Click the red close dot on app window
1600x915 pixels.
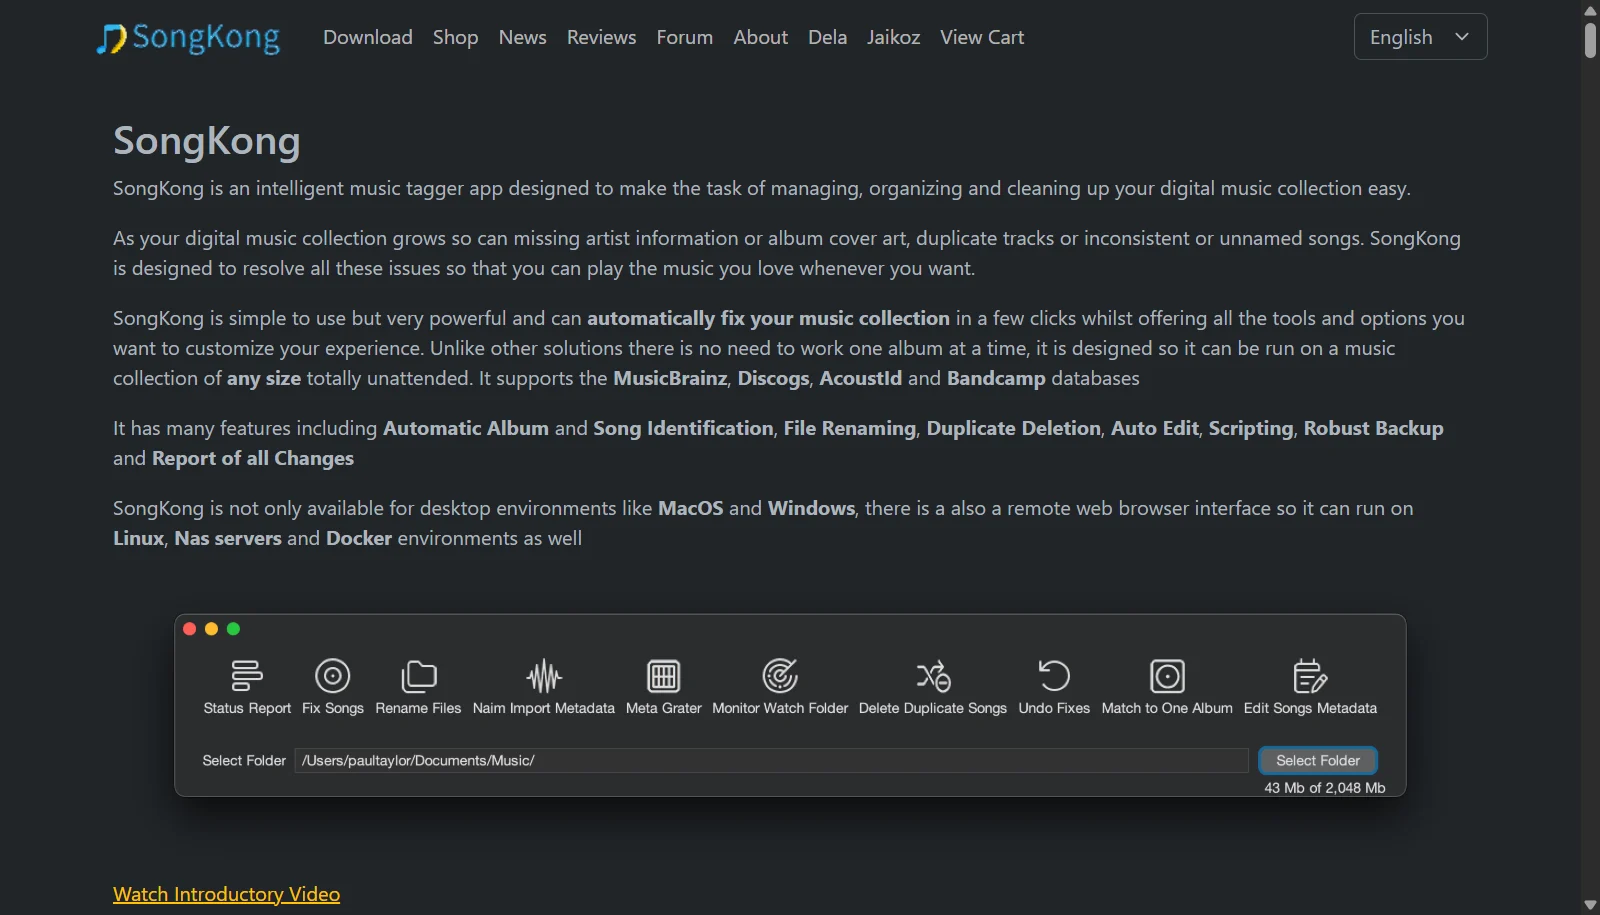pyautogui.click(x=189, y=629)
